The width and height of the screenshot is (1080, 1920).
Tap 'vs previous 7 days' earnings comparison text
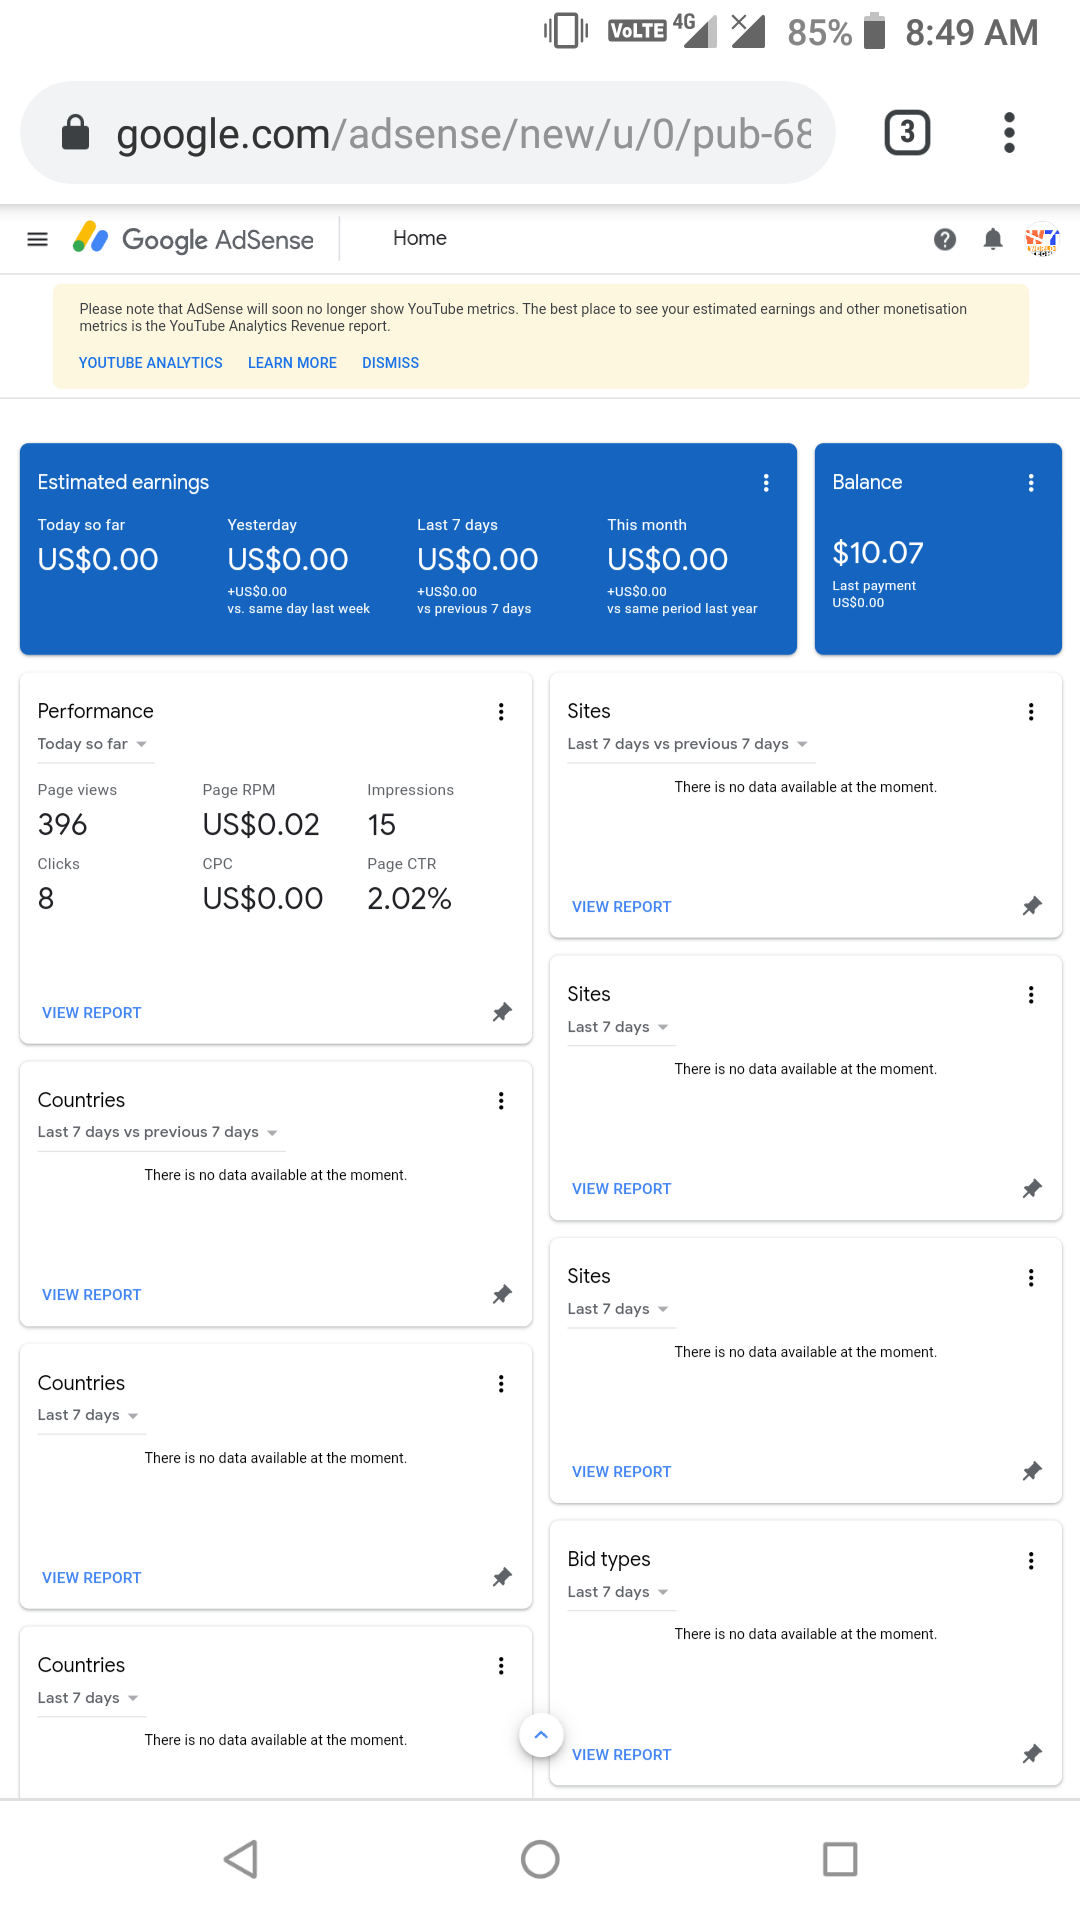(474, 609)
